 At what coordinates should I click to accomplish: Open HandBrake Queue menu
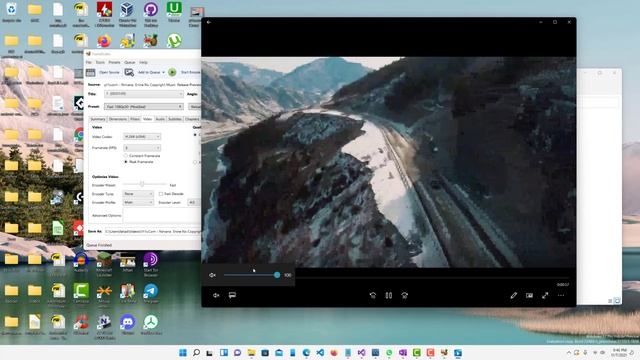point(129,62)
